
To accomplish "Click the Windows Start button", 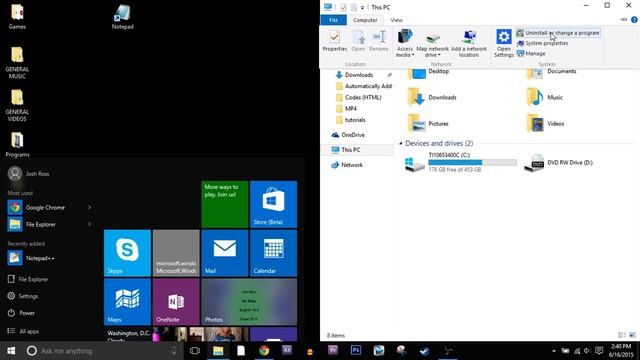I will pos(11,351).
